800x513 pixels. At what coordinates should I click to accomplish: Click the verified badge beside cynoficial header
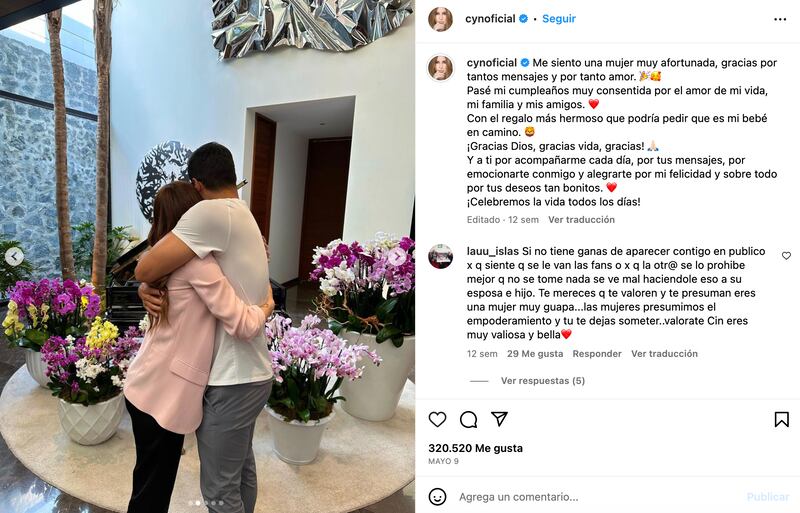[523, 19]
